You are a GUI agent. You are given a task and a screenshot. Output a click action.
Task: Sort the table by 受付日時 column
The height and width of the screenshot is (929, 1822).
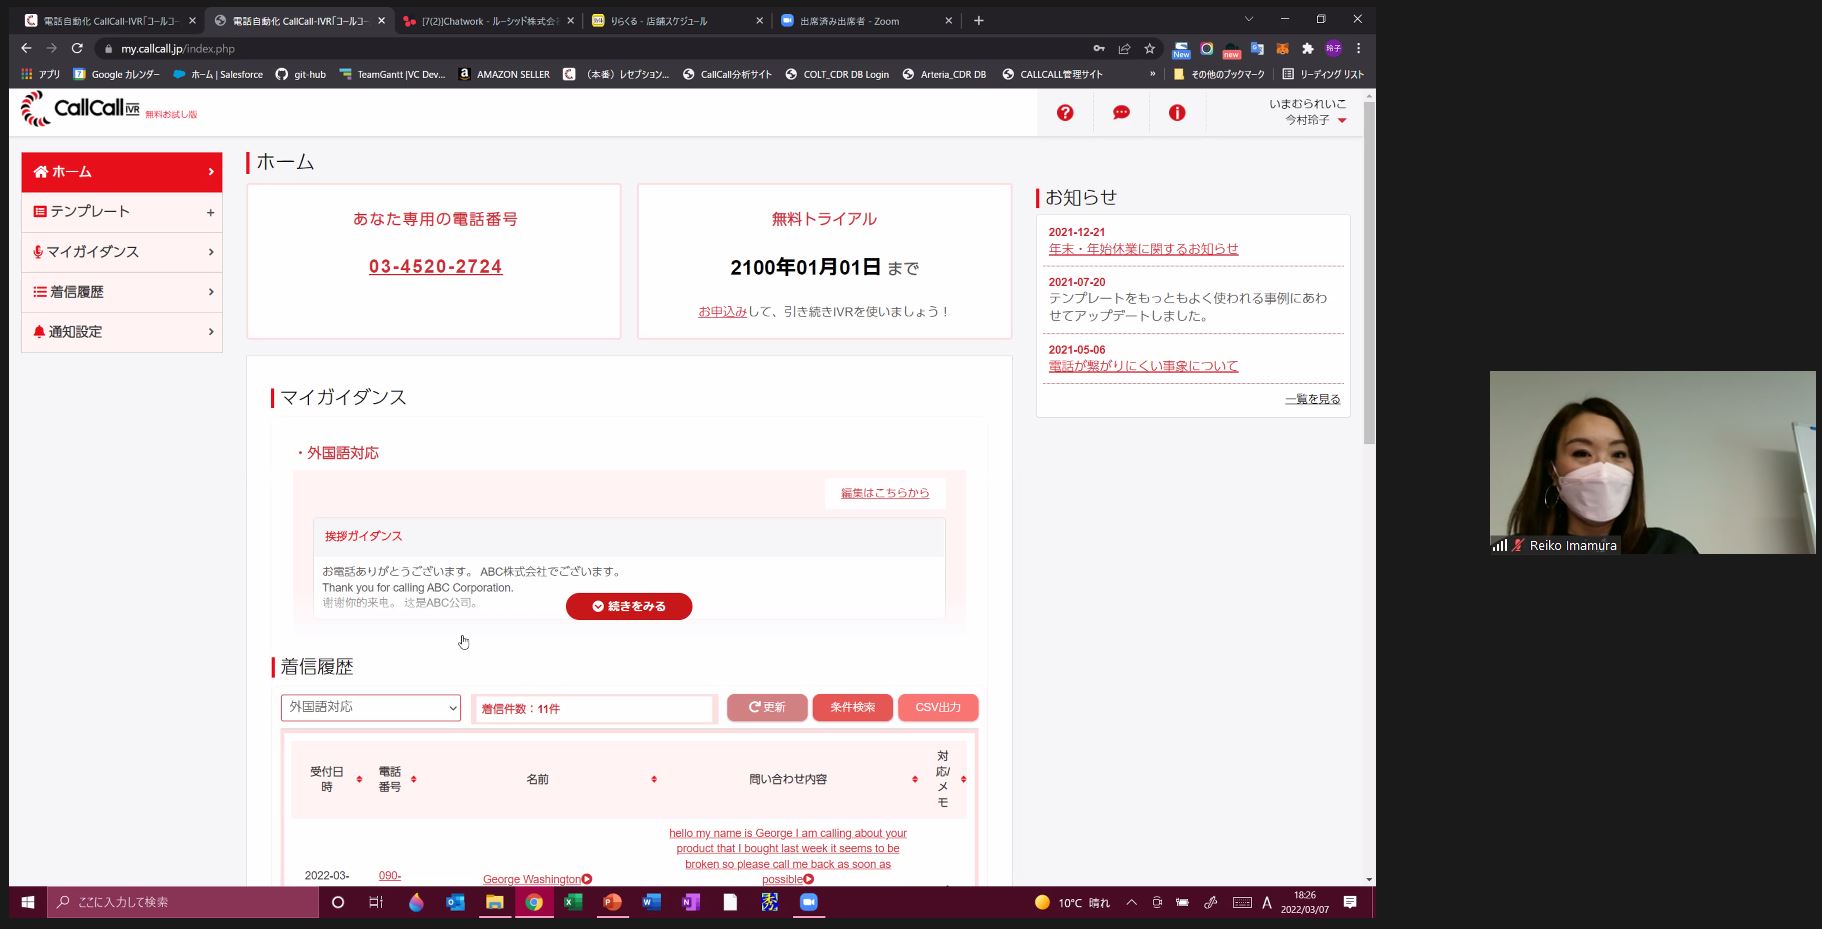[x=359, y=779]
